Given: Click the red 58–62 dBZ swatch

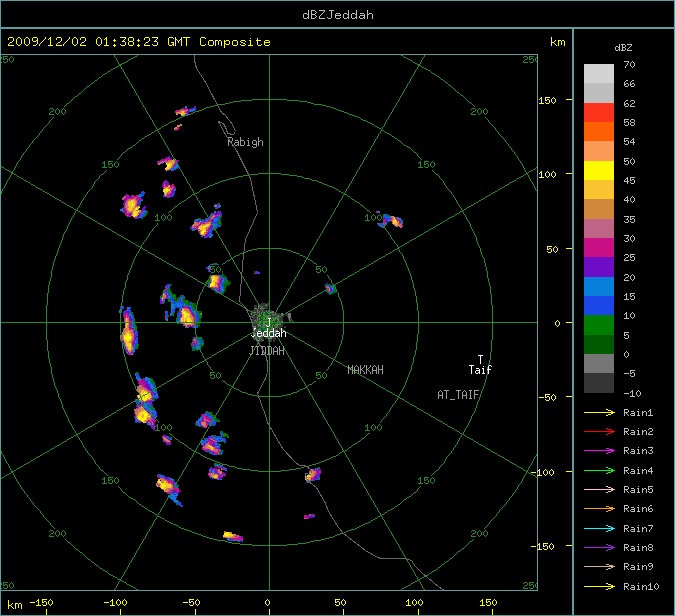Looking at the screenshot, I should click(599, 112).
